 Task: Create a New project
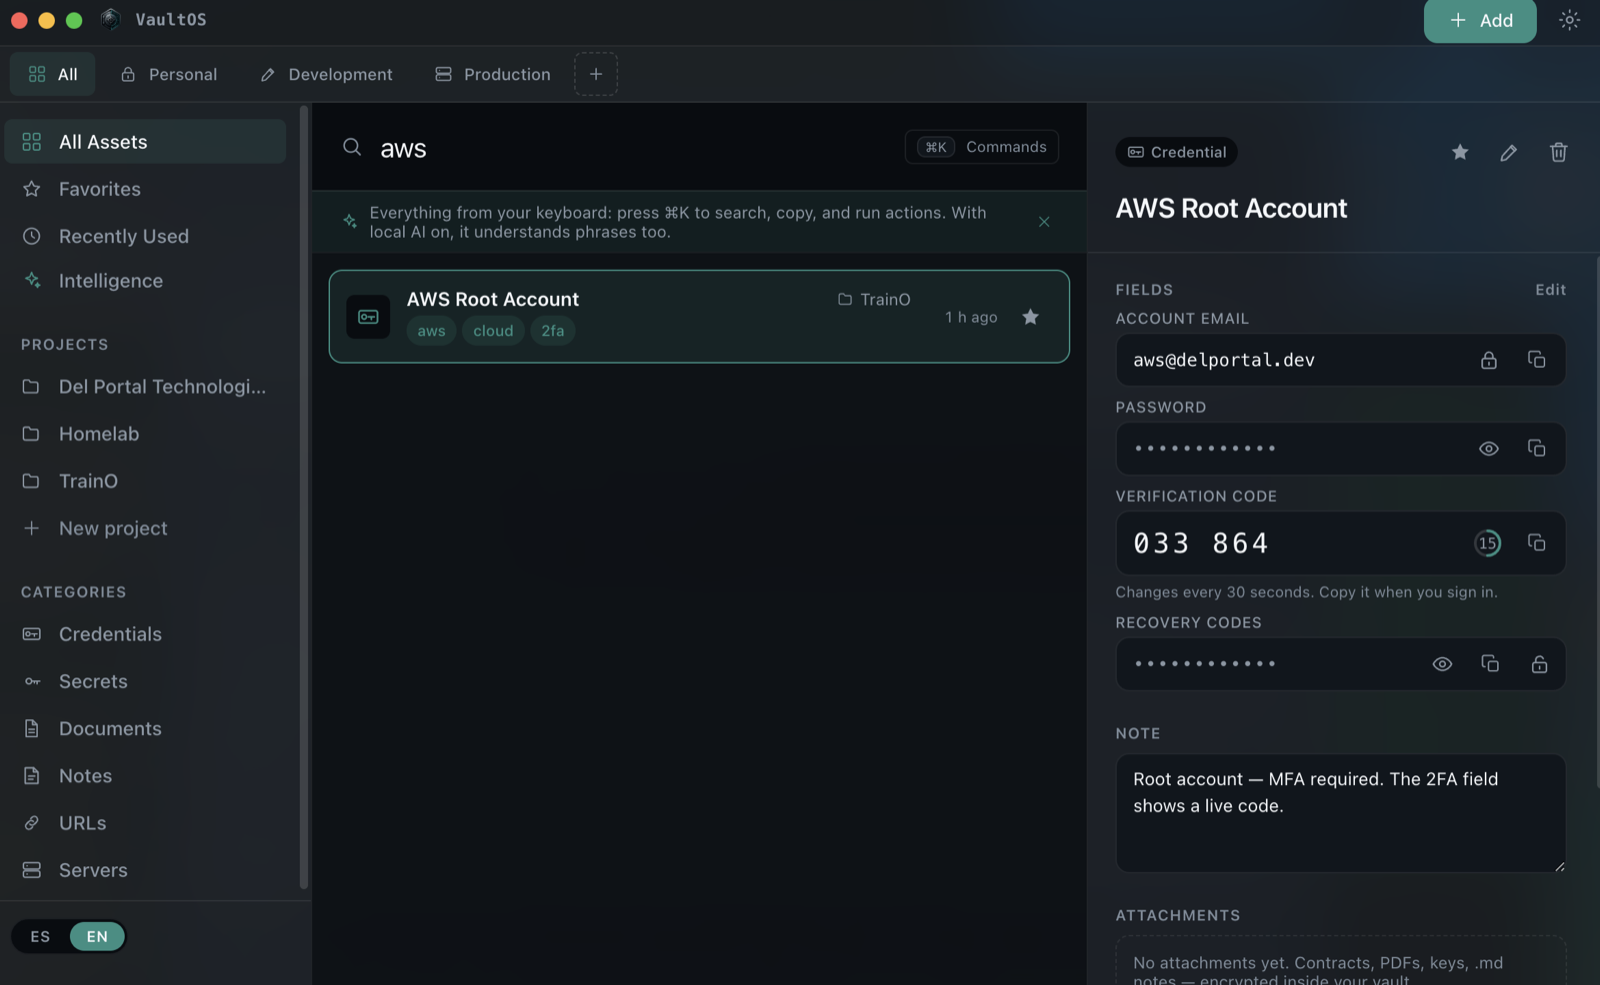click(145, 528)
